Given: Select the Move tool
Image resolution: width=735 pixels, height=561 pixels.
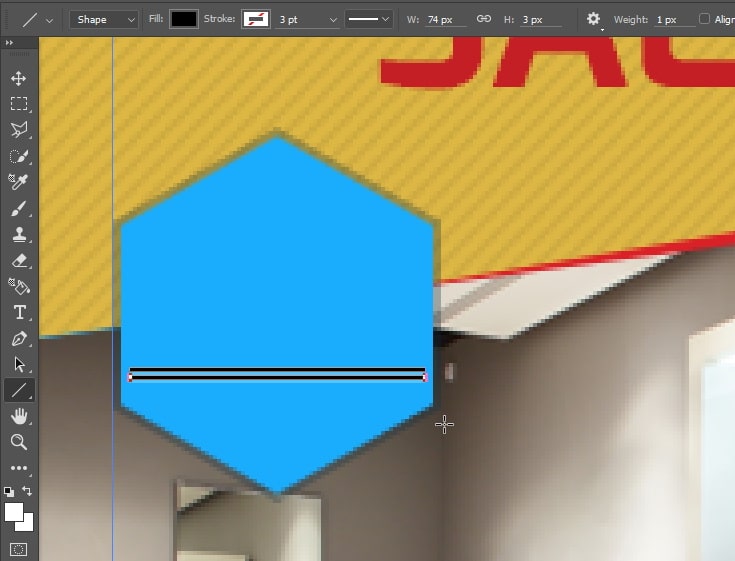Looking at the screenshot, I should (19, 78).
